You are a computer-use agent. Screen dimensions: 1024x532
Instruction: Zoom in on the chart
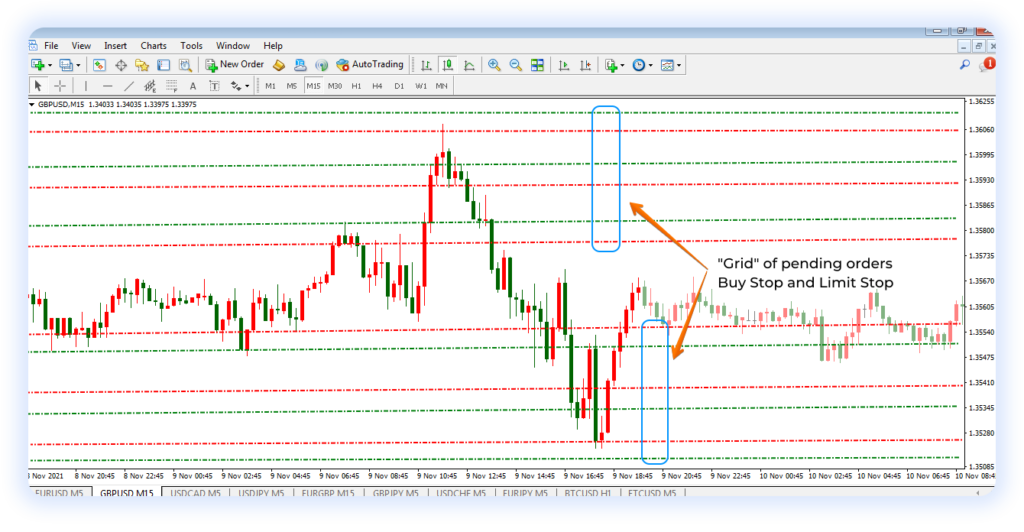[494, 65]
